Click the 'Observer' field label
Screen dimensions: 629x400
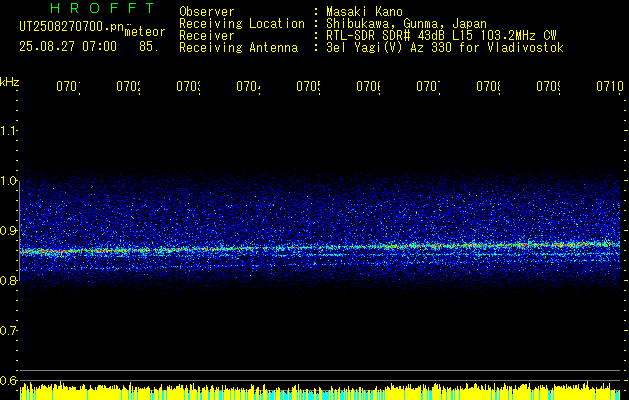tap(207, 11)
